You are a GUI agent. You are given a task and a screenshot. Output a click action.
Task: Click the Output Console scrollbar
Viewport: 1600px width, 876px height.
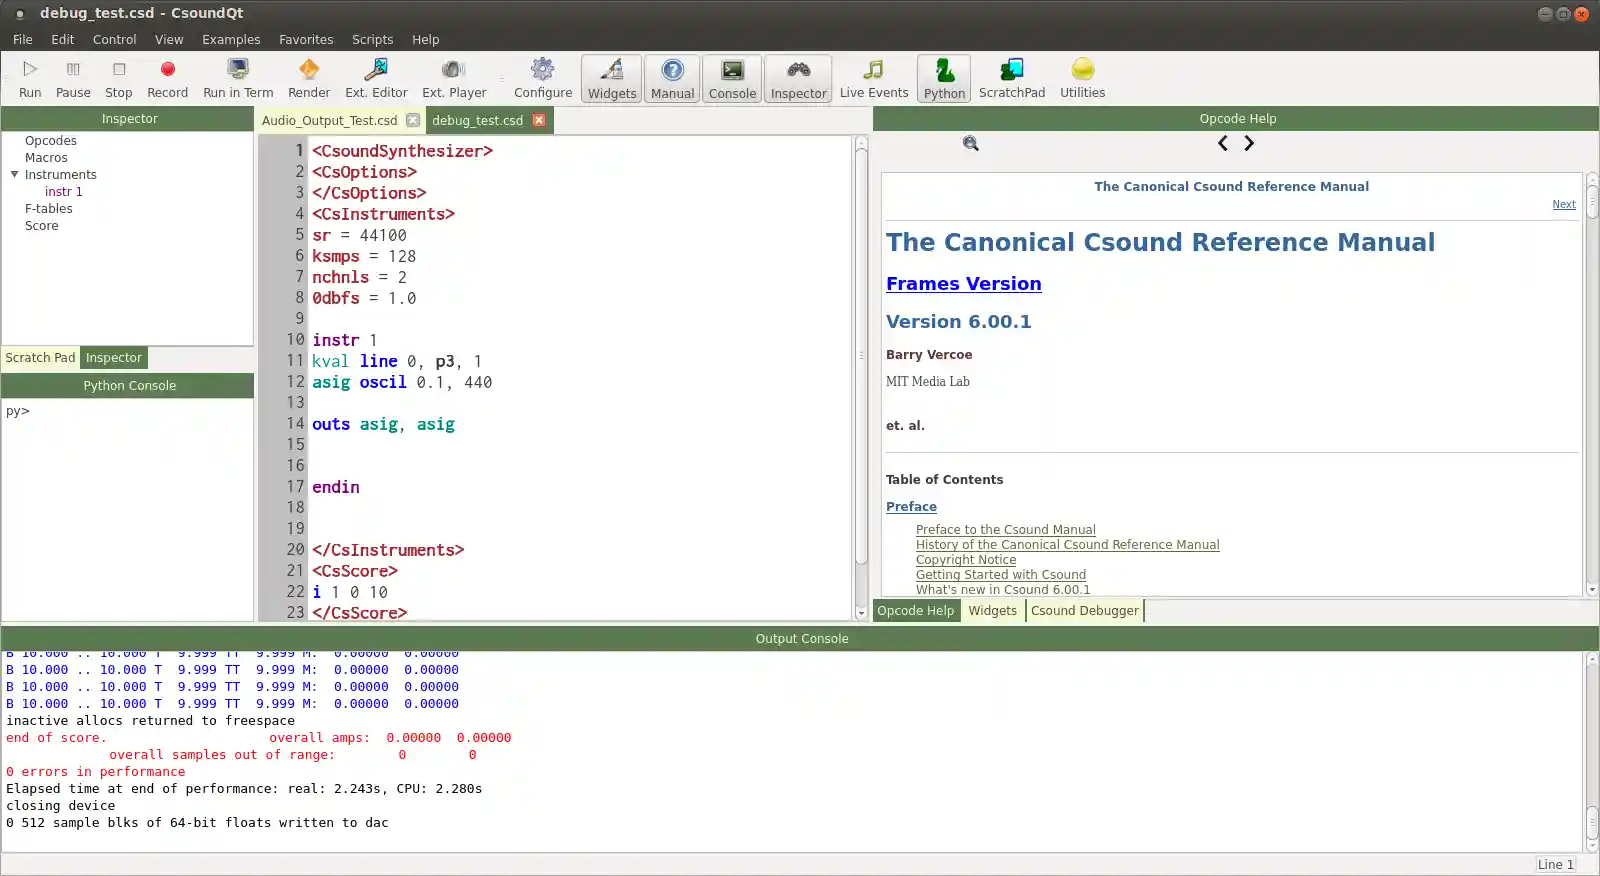coord(1592,752)
